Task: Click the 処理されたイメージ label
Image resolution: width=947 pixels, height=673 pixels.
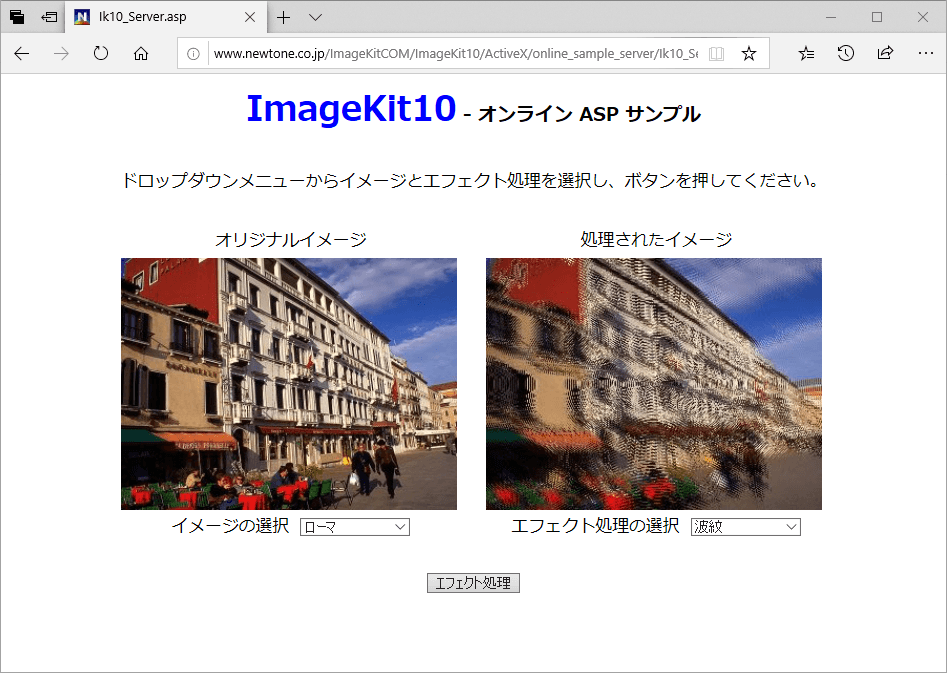Action: coord(656,240)
